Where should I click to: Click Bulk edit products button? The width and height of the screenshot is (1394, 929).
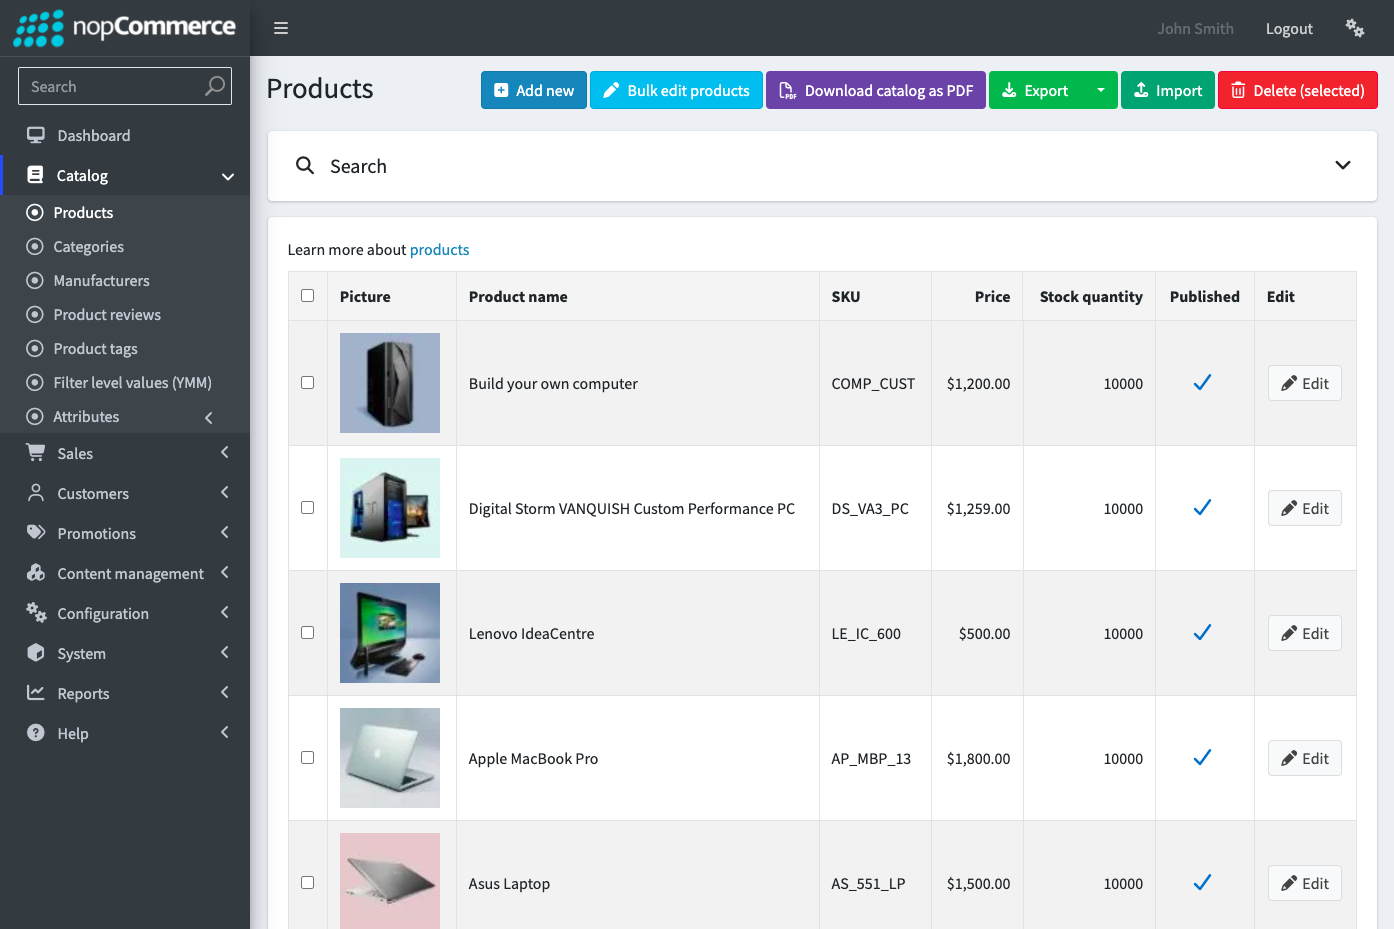tap(676, 90)
